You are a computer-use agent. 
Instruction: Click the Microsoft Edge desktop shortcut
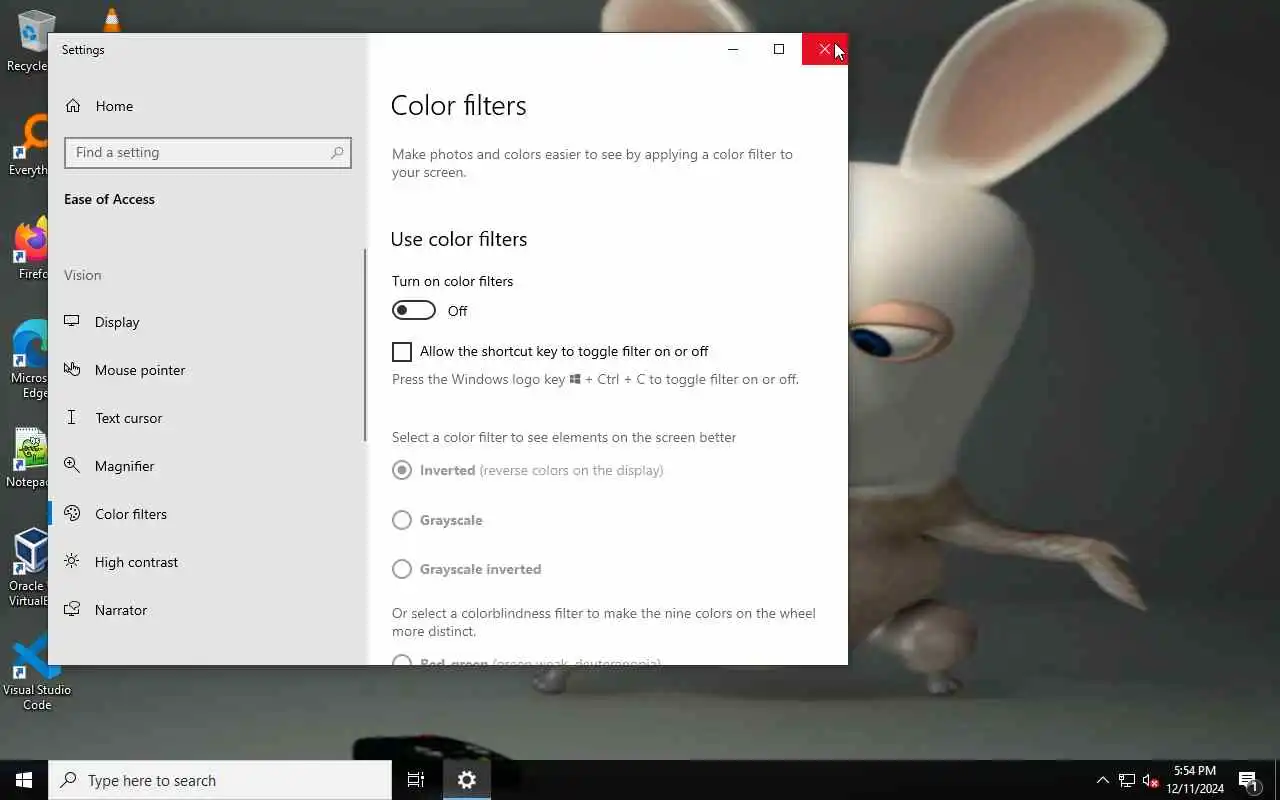pyautogui.click(x=30, y=360)
